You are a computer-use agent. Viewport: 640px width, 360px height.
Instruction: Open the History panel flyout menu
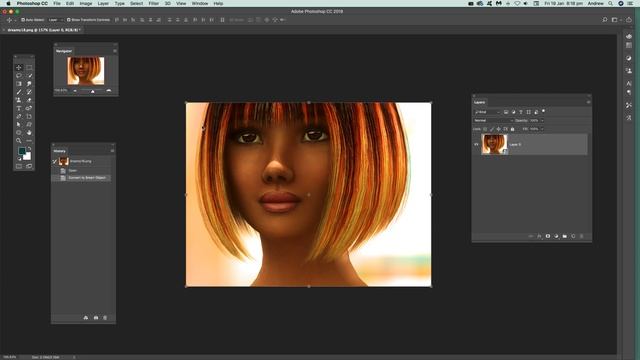(112, 151)
